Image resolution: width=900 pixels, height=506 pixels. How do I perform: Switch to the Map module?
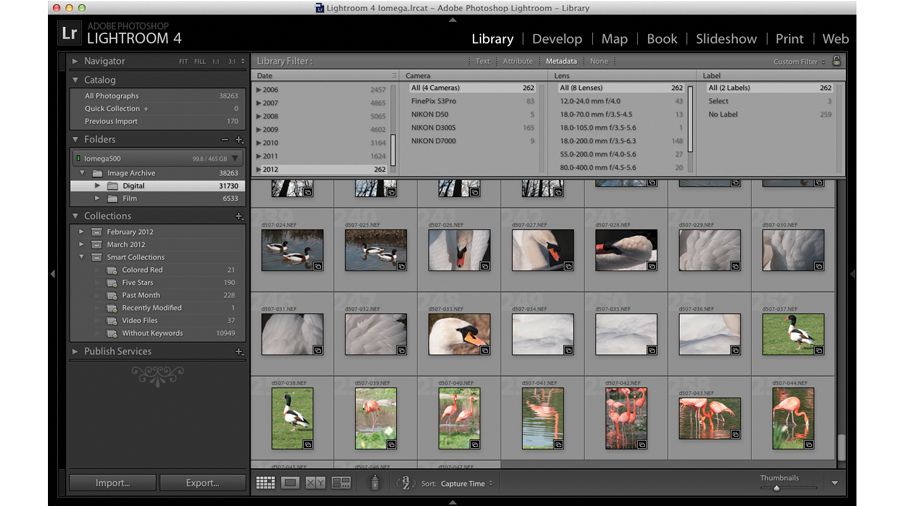point(614,39)
